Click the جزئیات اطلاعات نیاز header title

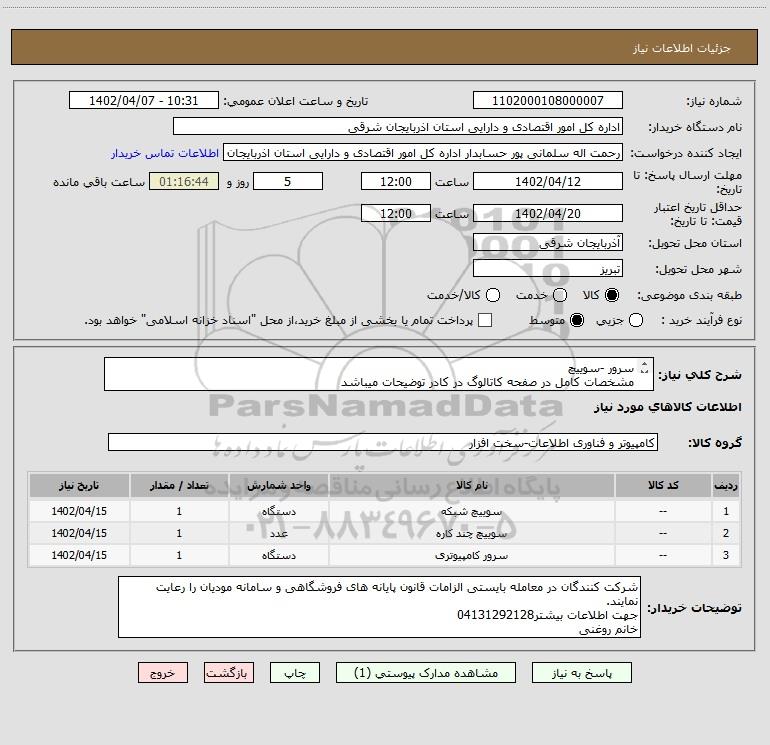click(x=682, y=48)
